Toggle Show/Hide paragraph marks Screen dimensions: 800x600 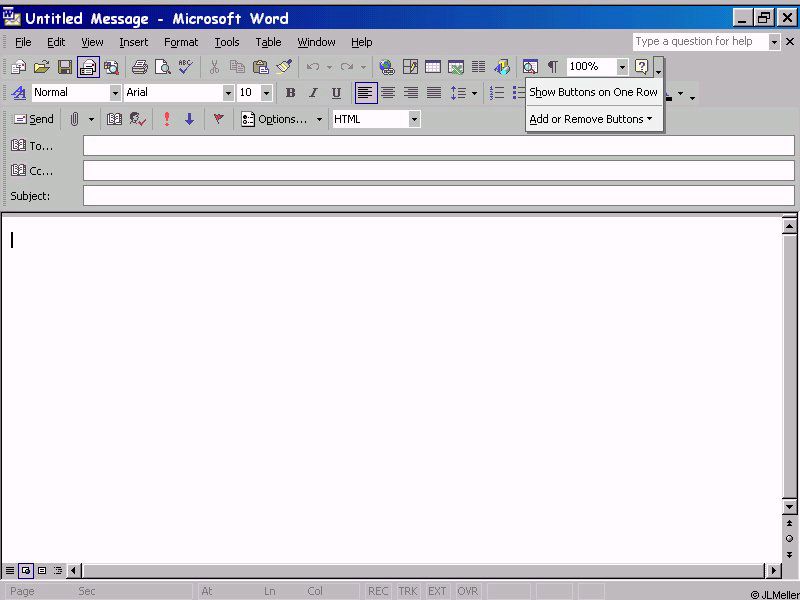point(553,67)
